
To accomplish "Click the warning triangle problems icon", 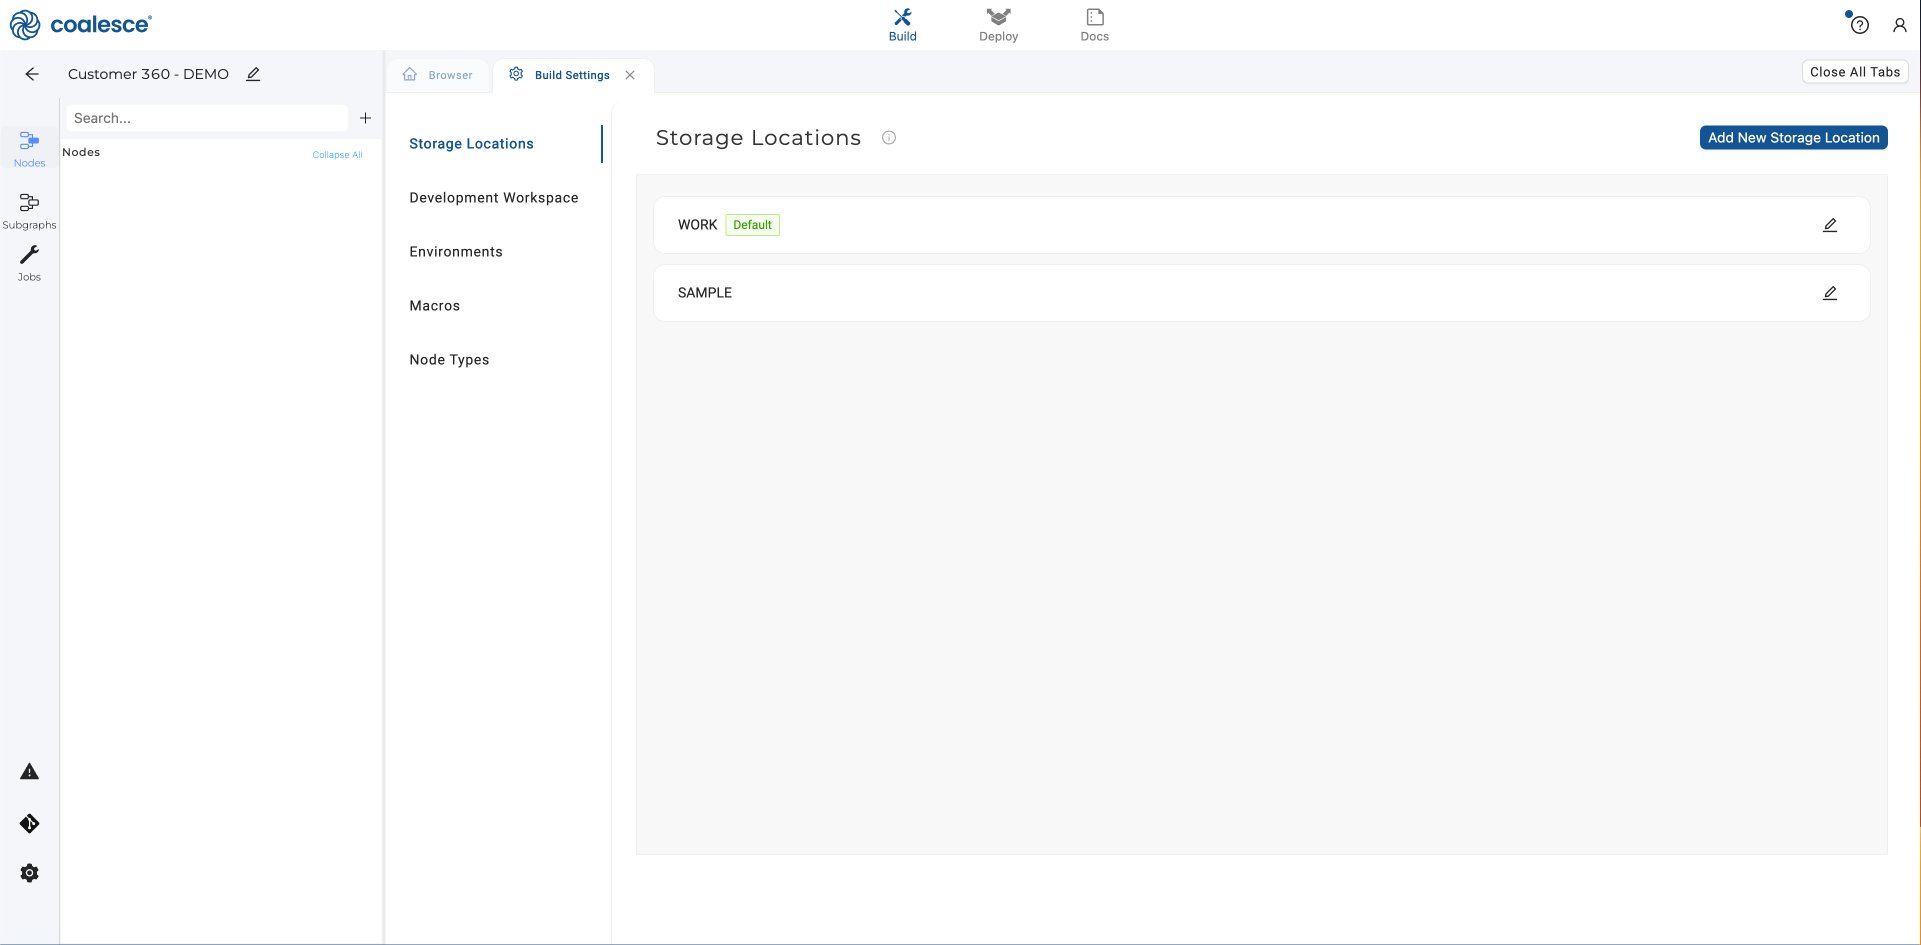I will 29,771.
